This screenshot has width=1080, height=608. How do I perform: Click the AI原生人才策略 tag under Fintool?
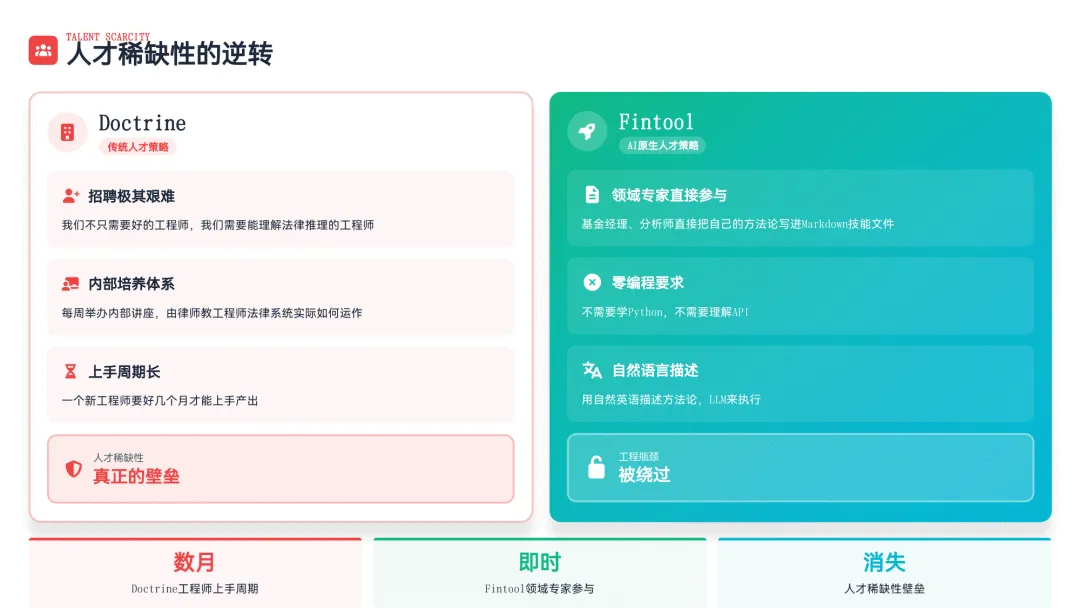[x=662, y=146]
